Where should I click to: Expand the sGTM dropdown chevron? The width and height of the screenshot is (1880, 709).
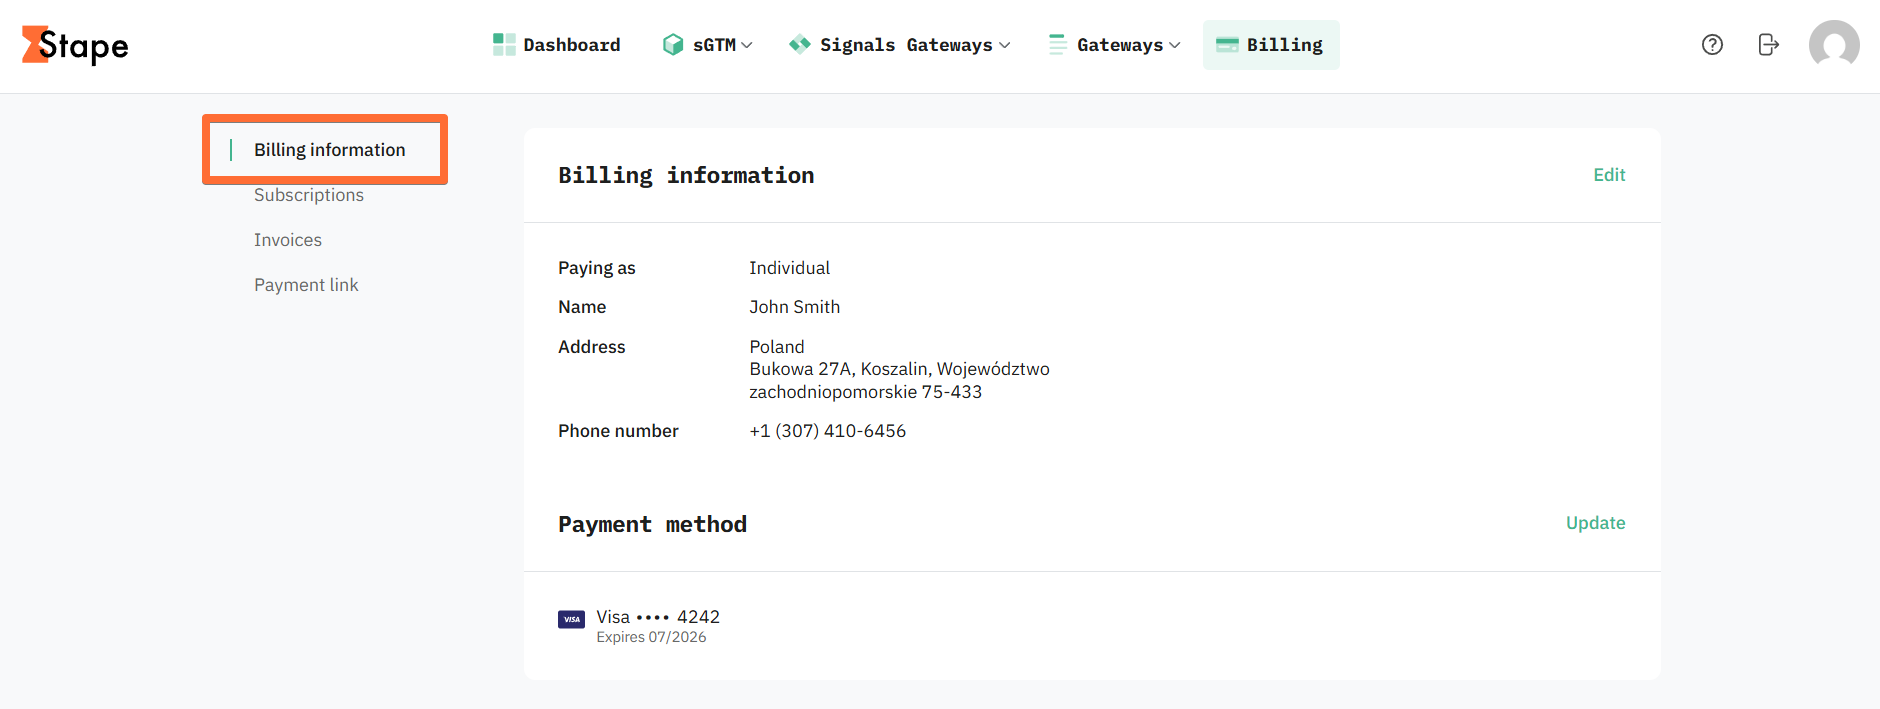pos(747,45)
